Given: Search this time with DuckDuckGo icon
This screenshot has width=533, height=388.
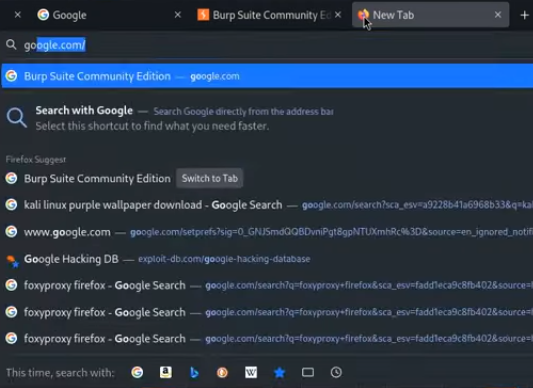Looking at the screenshot, I should (x=222, y=372).
